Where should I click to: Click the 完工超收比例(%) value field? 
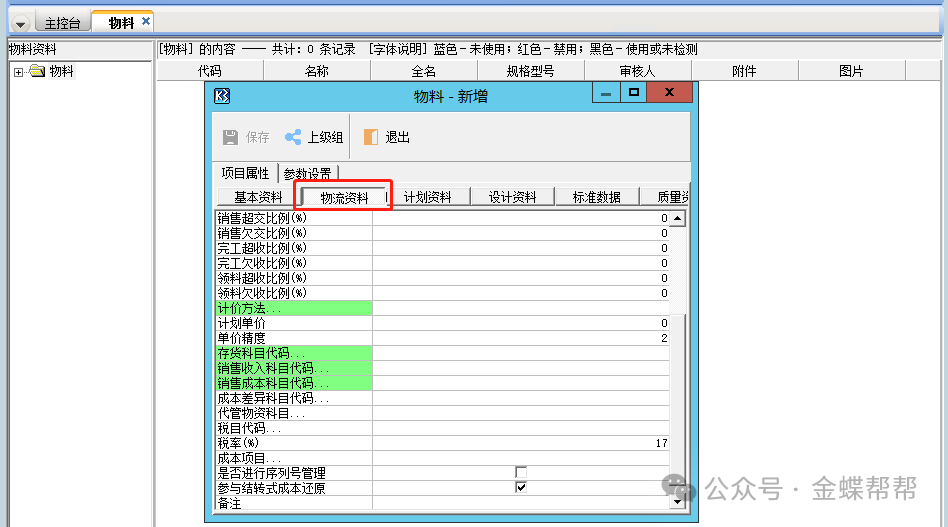521,248
